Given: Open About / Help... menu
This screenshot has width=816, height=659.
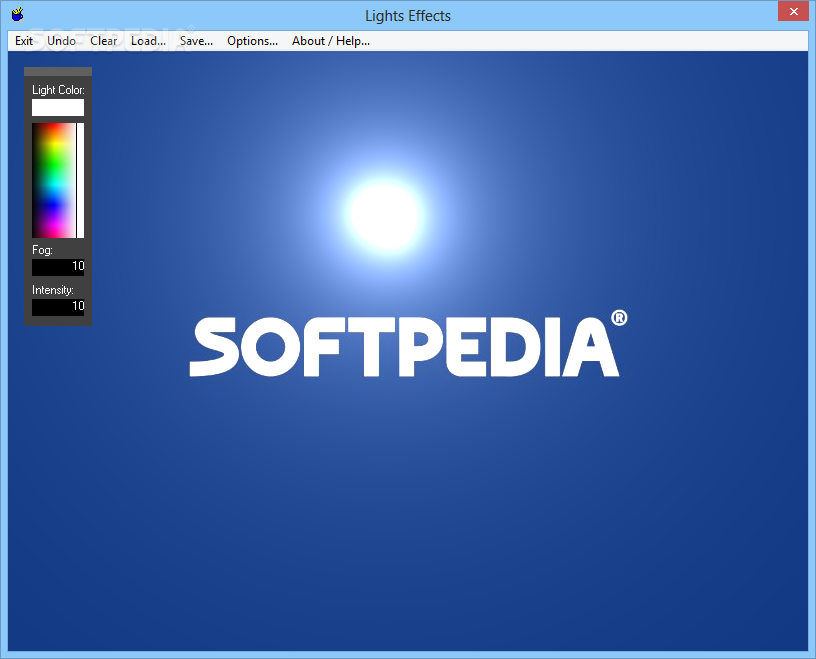Looking at the screenshot, I should point(330,41).
